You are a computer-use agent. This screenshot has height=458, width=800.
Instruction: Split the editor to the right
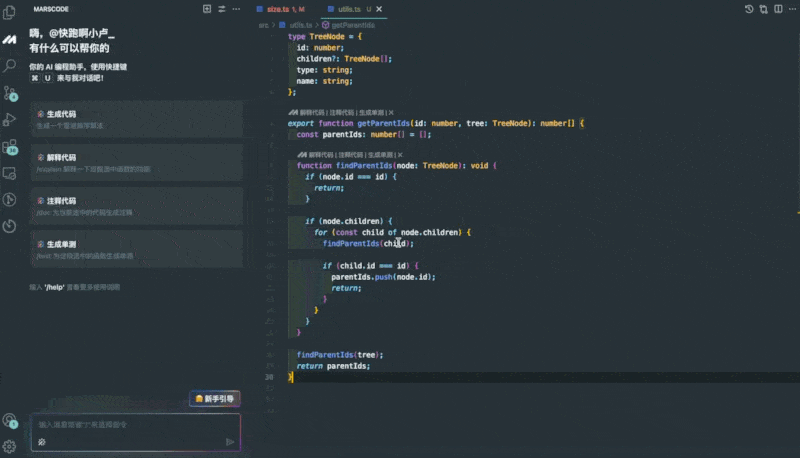pos(778,9)
